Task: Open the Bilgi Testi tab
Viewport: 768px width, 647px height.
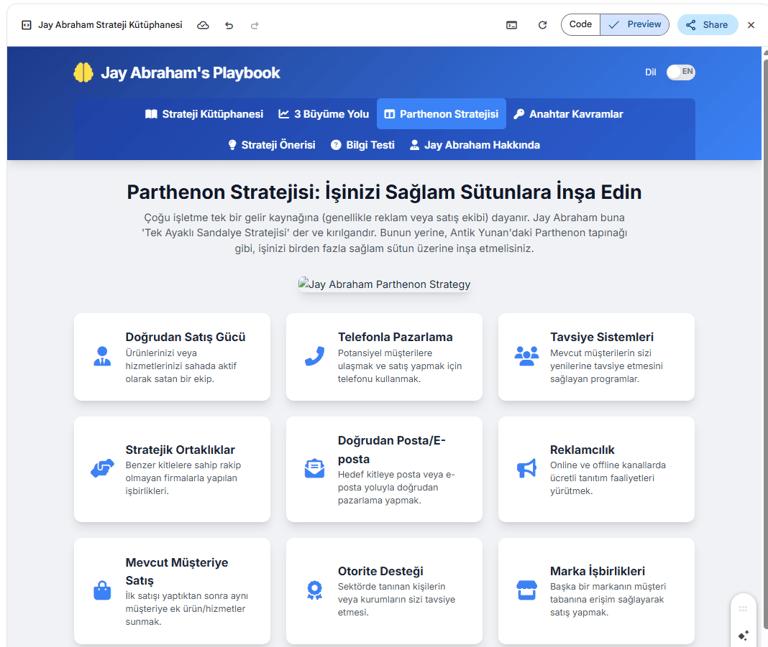Action: pyautogui.click(x=362, y=145)
